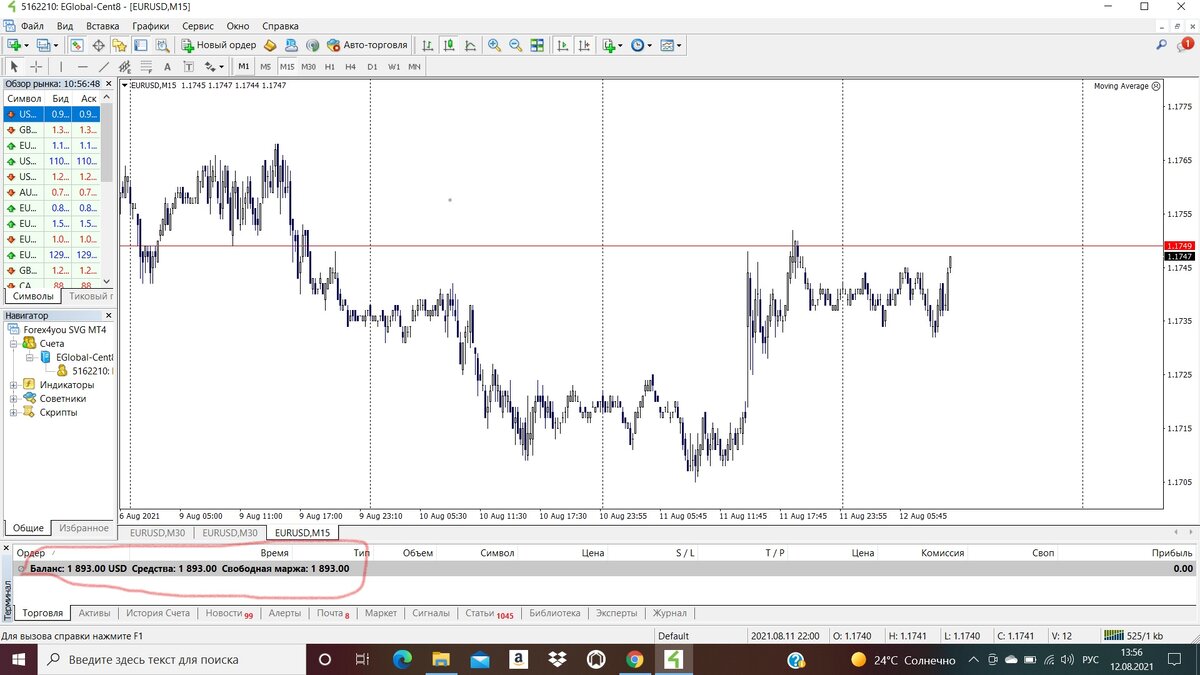
Task: Select the Fibonacci Retracement tool
Action: click(x=146, y=67)
